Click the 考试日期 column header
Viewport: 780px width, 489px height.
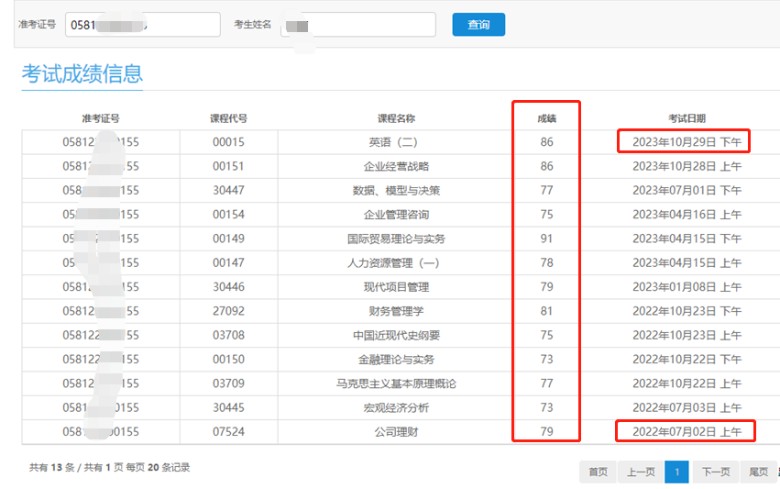(686, 118)
